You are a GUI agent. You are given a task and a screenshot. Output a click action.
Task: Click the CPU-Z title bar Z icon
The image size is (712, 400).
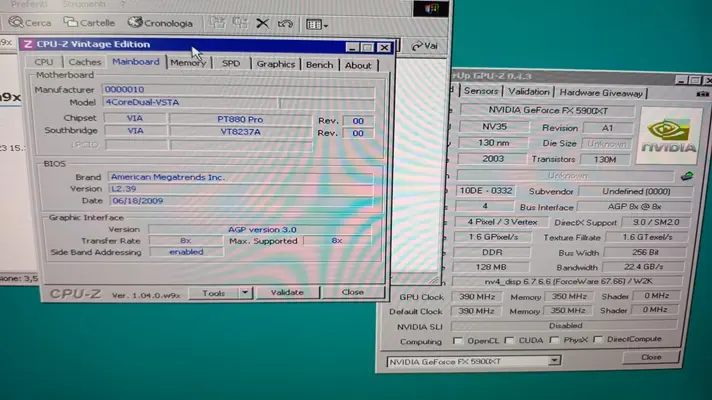tap(28, 44)
